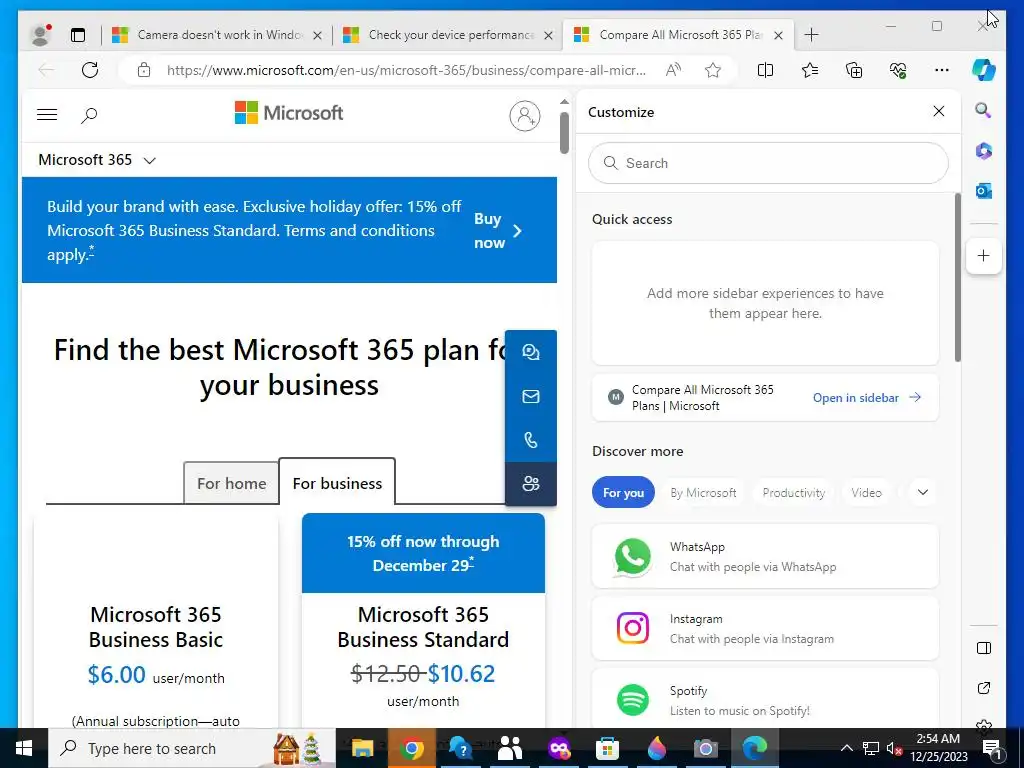Filter by Video chip
The image size is (1024, 768).
[x=867, y=492]
